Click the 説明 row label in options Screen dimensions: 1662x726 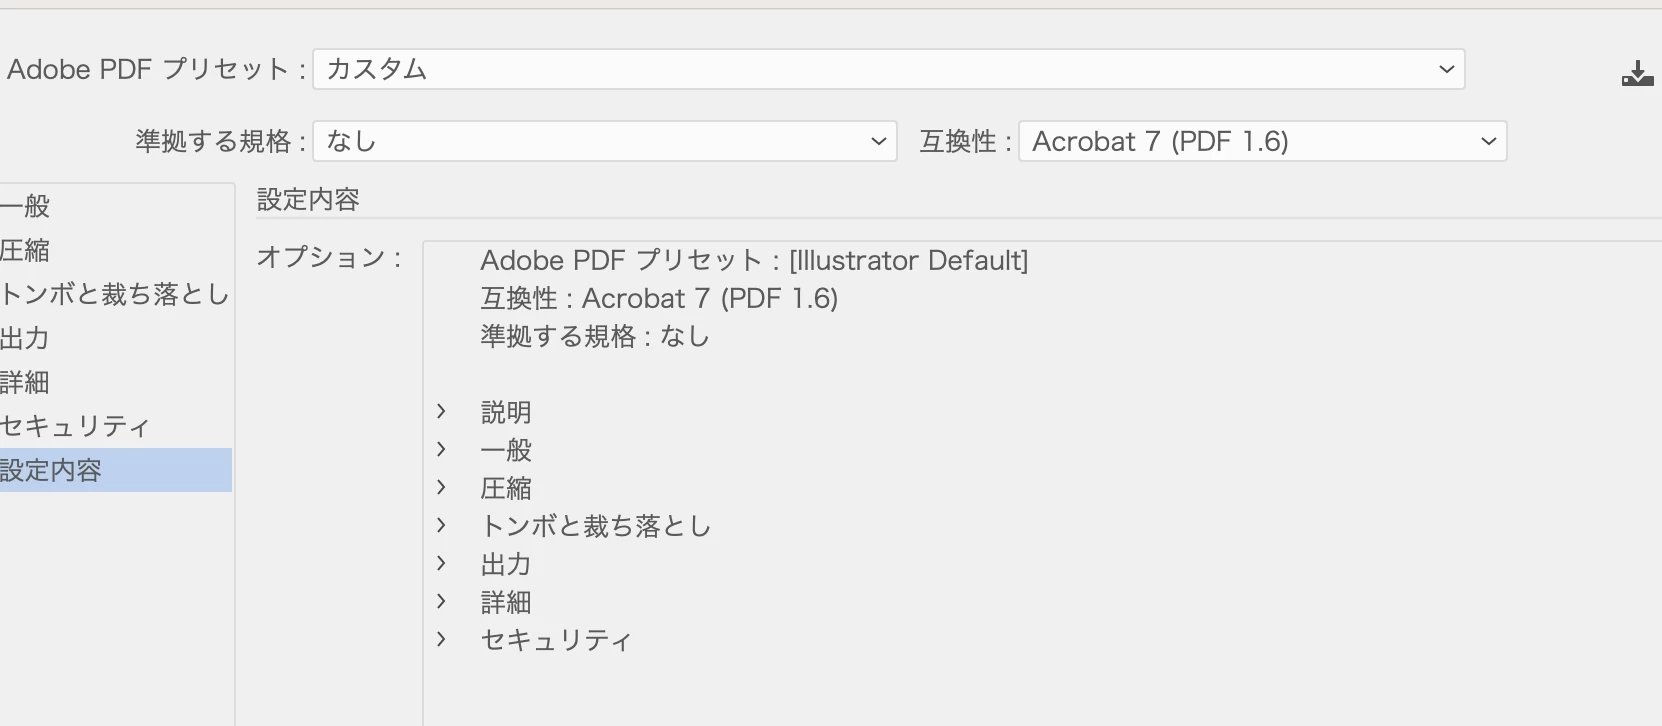tap(506, 412)
